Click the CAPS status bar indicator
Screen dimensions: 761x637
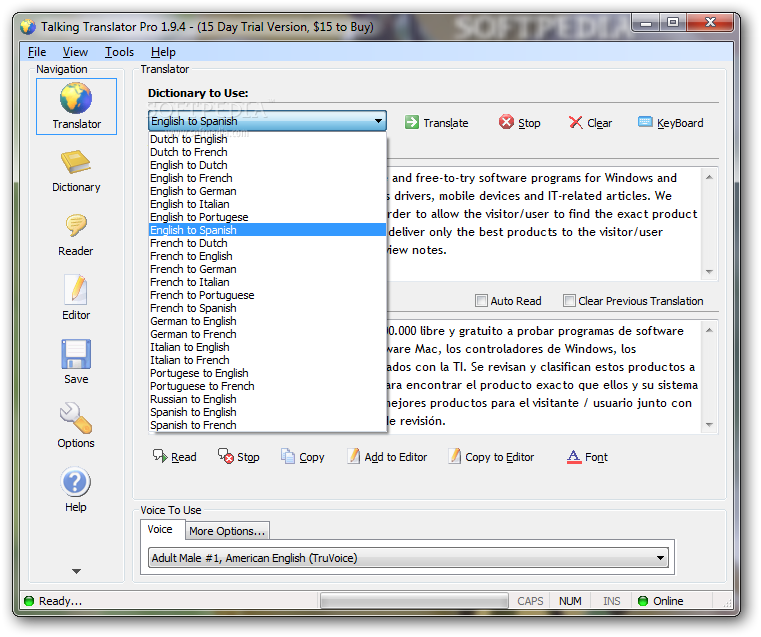pyautogui.click(x=530, y=601)
